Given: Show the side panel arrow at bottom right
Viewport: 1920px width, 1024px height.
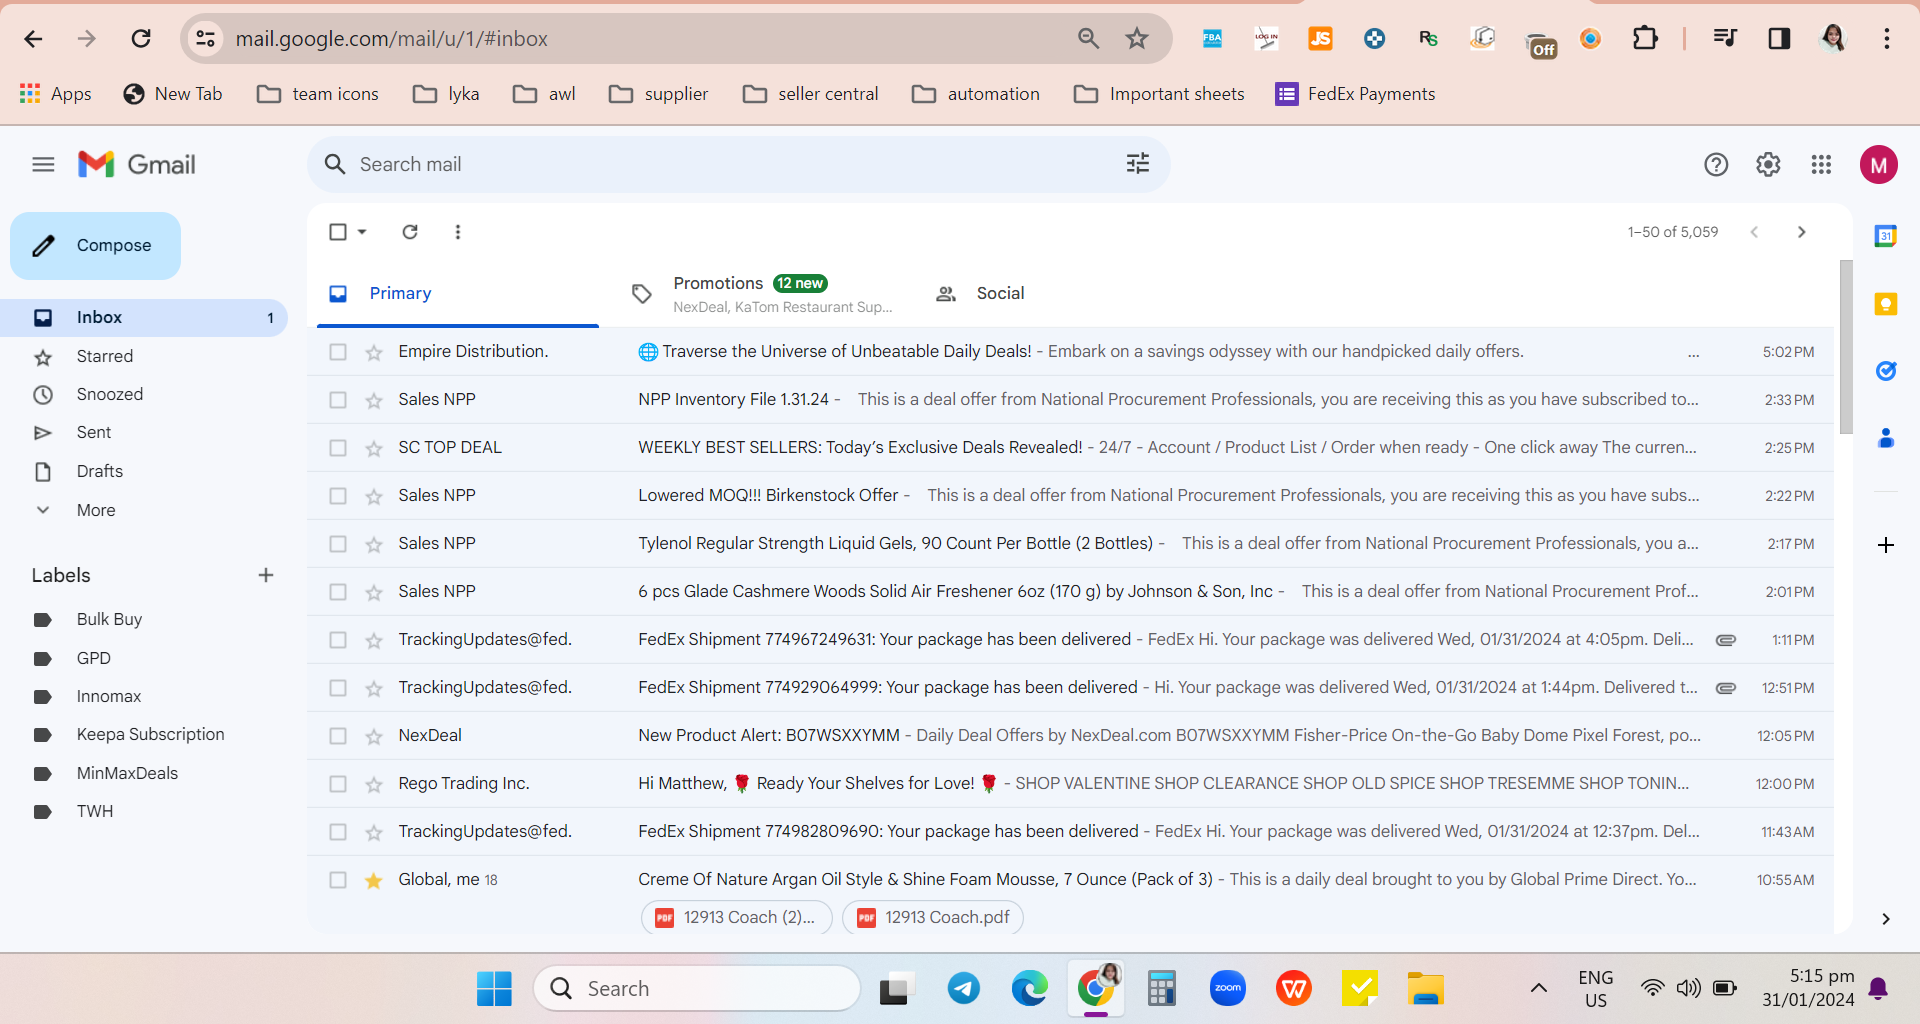Looking at the screenshot, I should point(1886,919).
